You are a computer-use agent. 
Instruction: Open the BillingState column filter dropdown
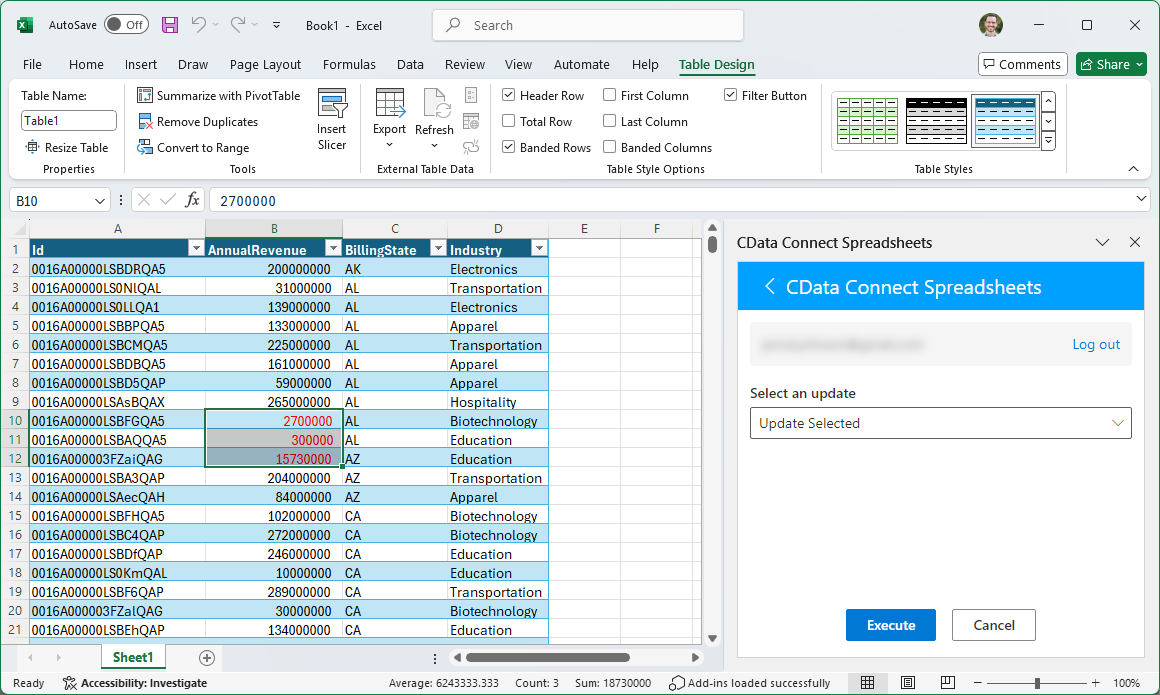tap(437, 249)
